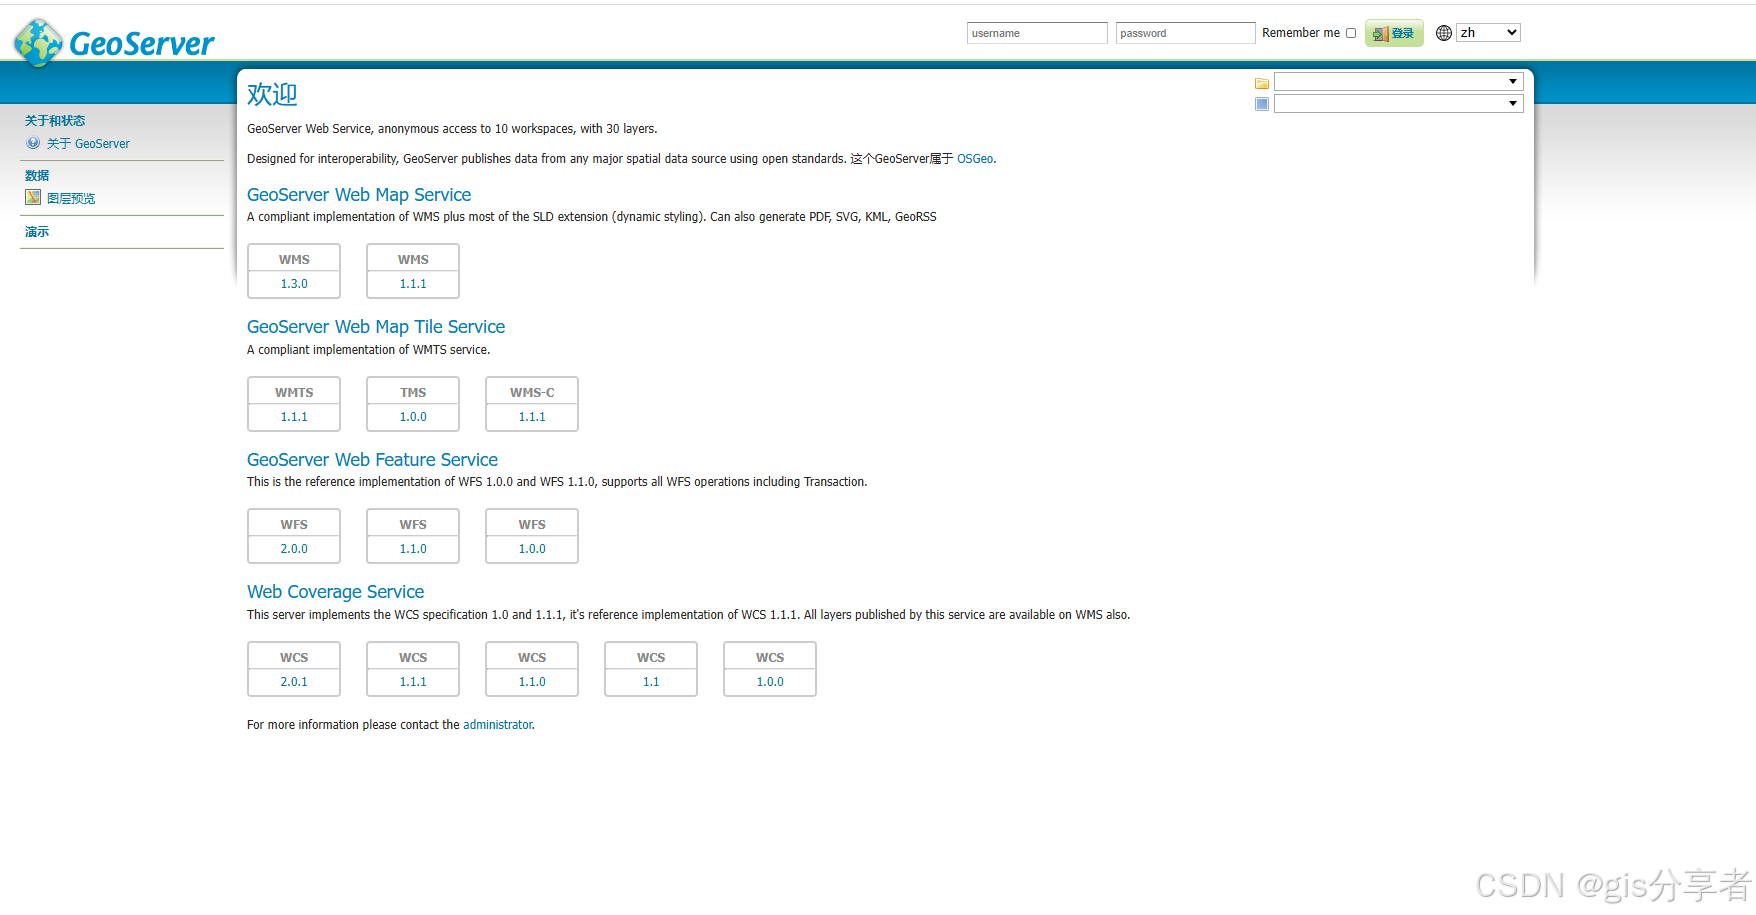The width and height of the screenshot is (1756, 915).
Task: Click the 欢迎 welcome heading
Action: click(272, 94)
